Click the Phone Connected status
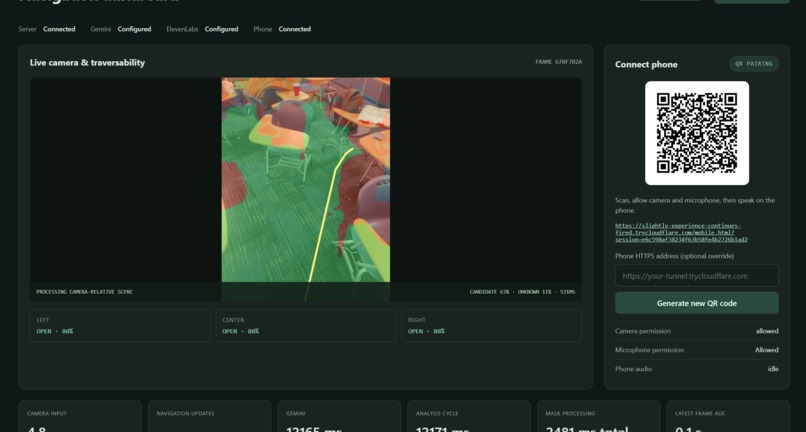 (x=282, y=29)
